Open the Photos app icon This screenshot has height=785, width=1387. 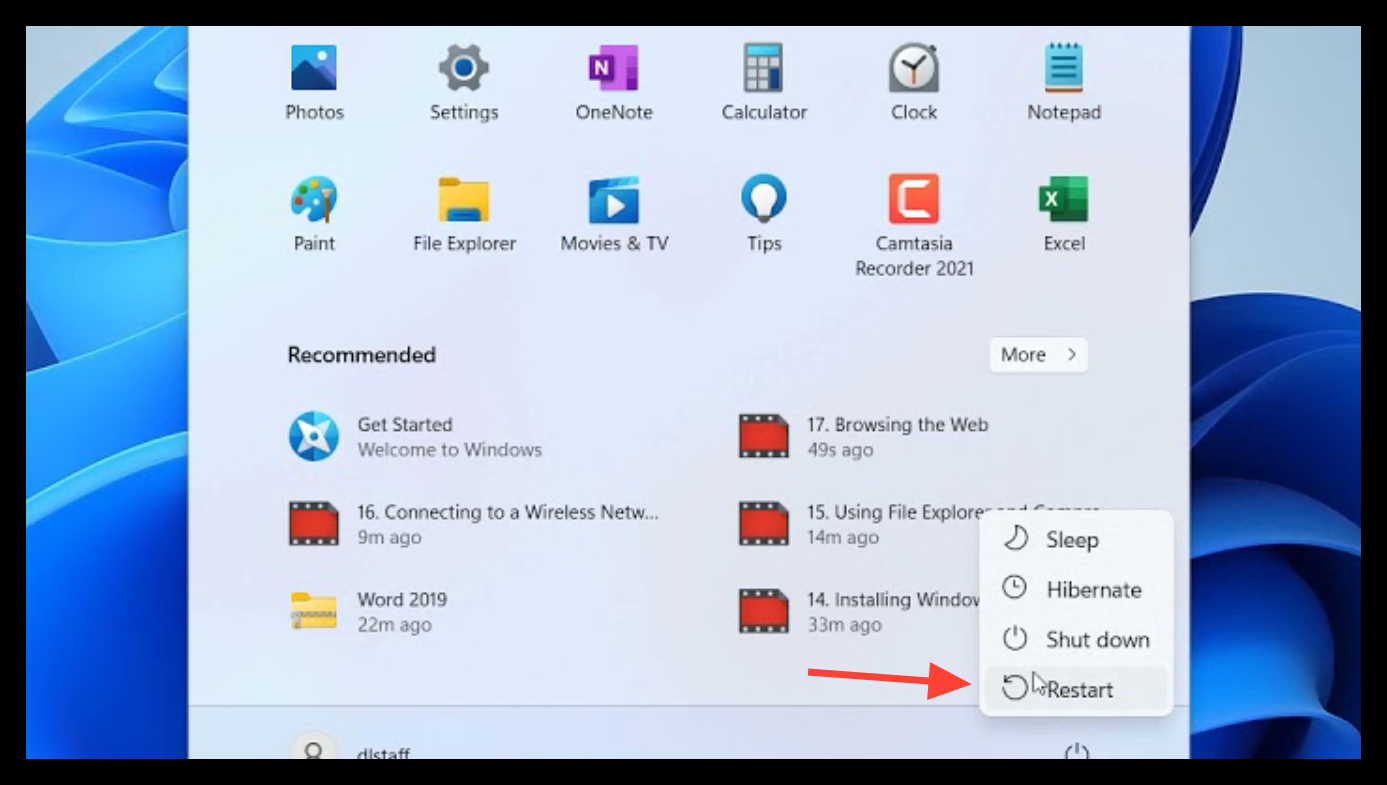[314, 68]
